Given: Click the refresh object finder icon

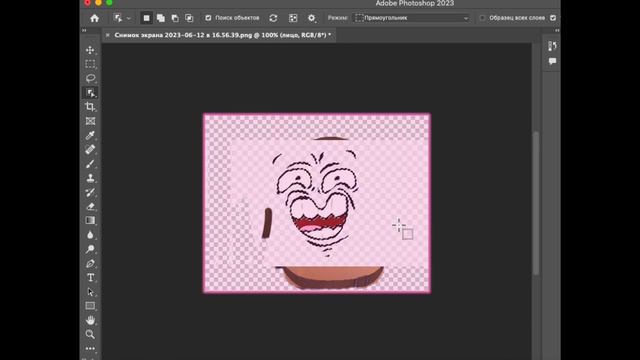Looking at the screenshot, I should pos(273,18).
